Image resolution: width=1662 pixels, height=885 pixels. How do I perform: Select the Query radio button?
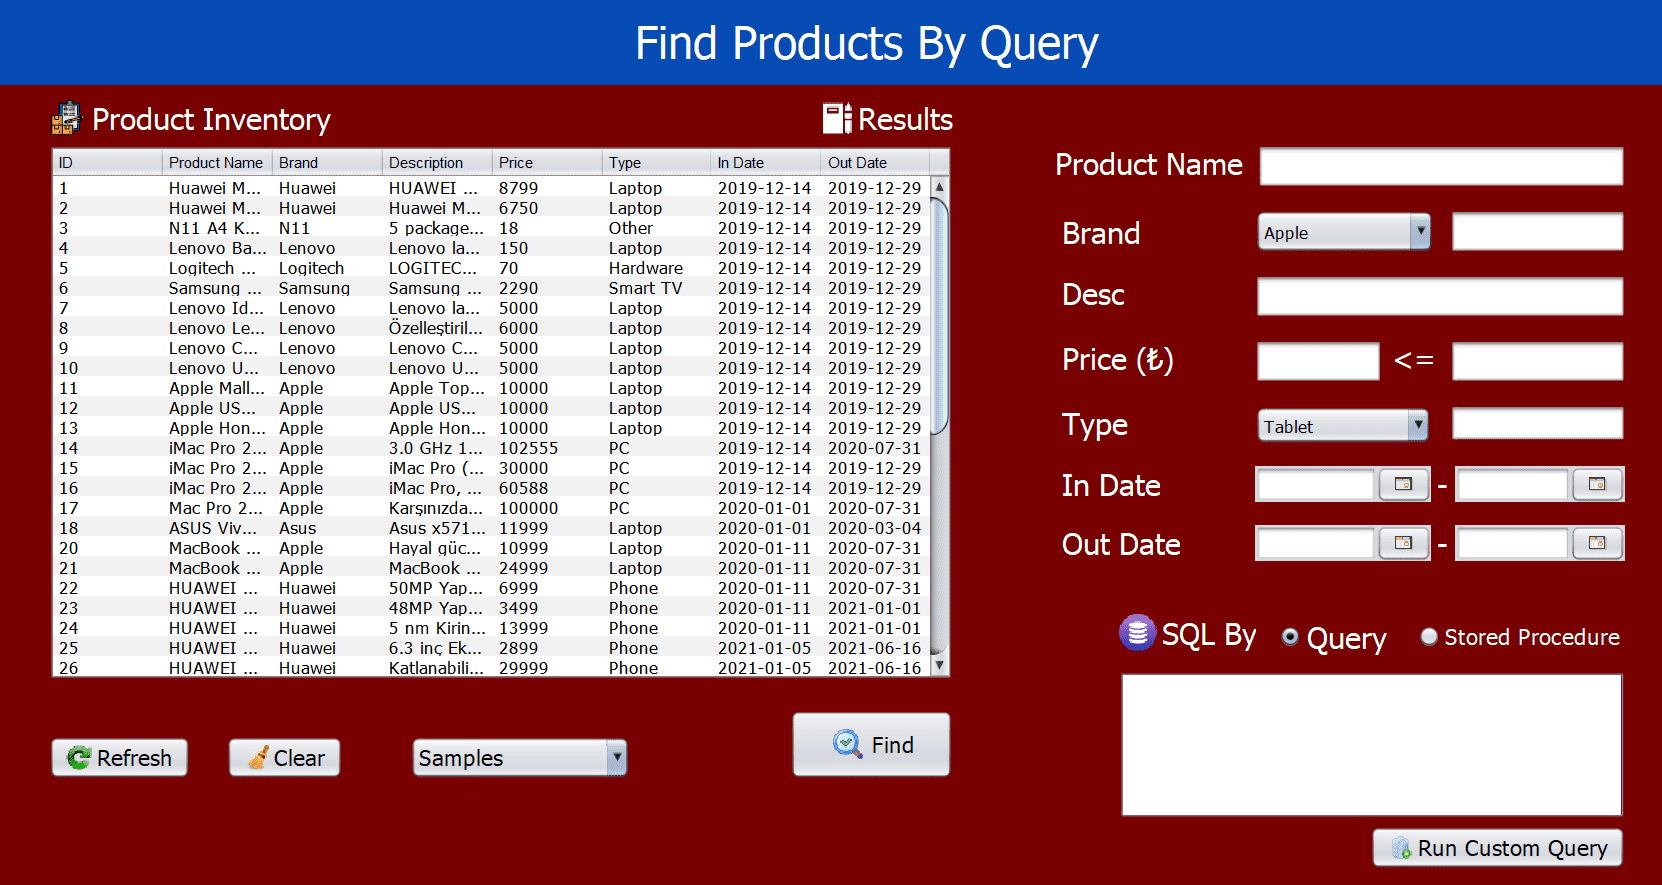(1290, 637)
